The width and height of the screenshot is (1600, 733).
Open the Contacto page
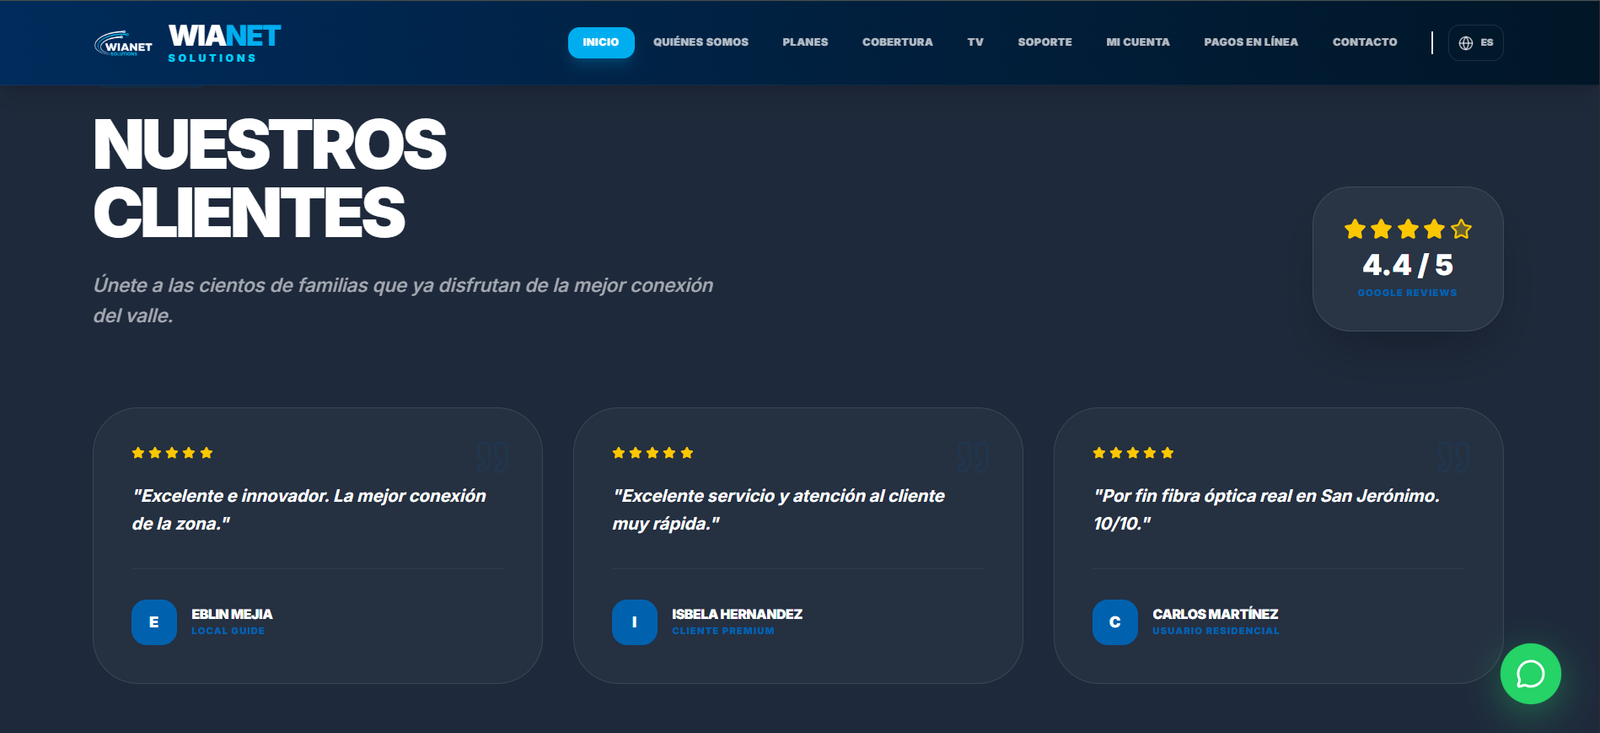coord(1365,42)
